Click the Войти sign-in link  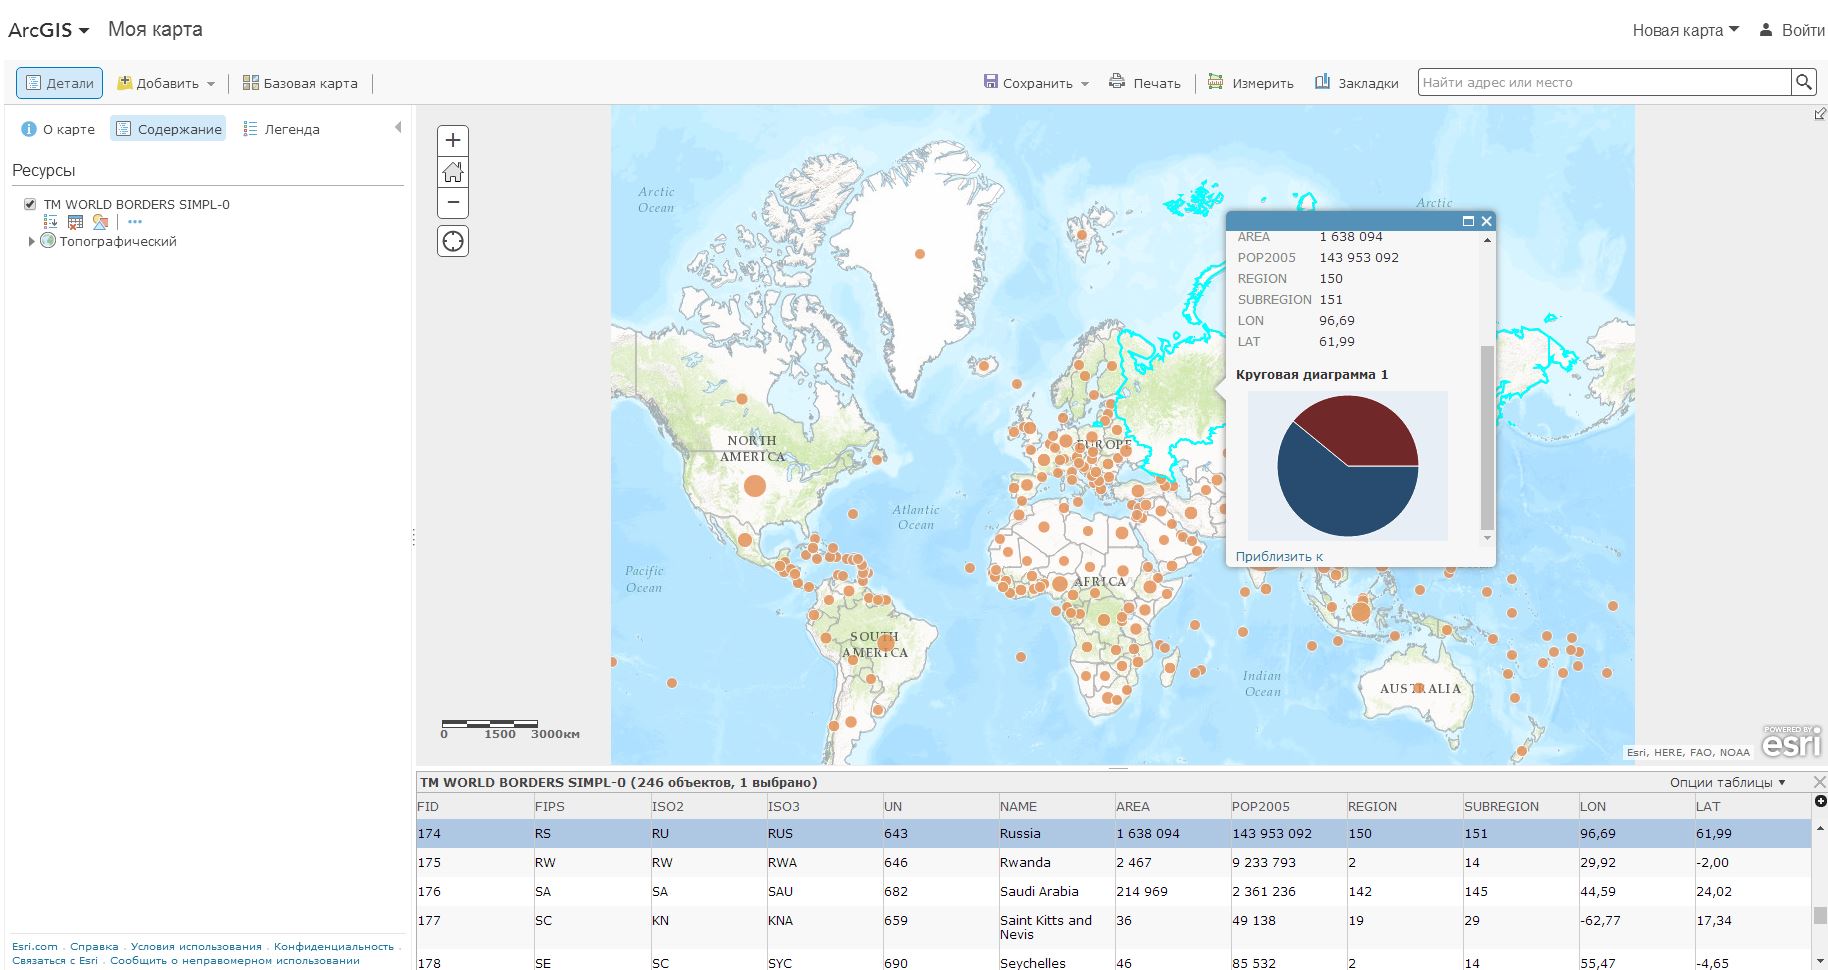coord(1793,30)
